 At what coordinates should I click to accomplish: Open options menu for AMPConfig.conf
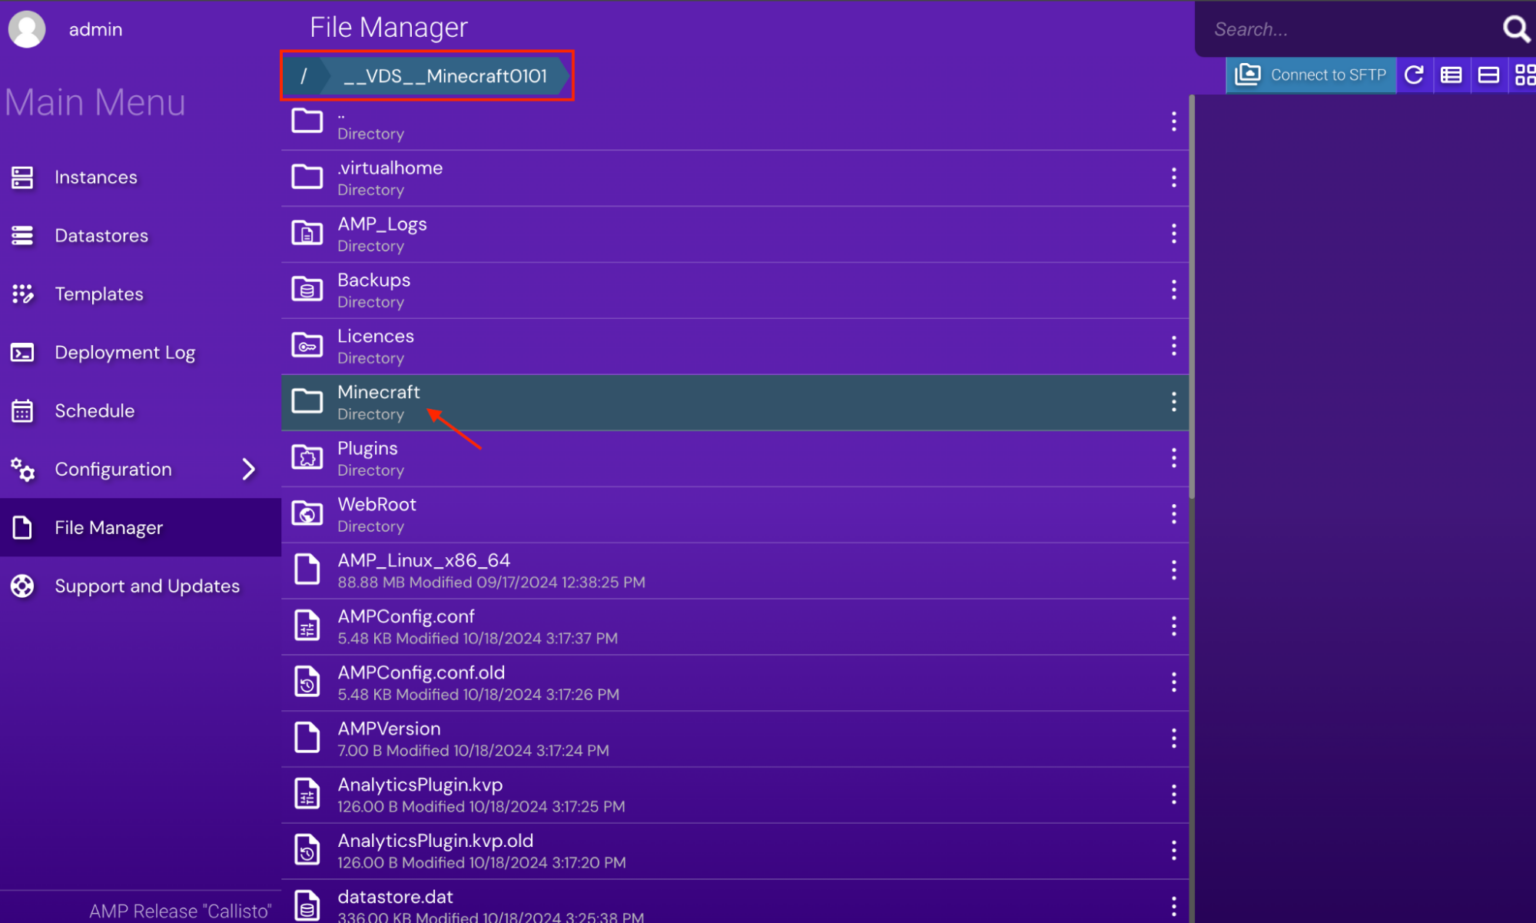(1173, 626)
